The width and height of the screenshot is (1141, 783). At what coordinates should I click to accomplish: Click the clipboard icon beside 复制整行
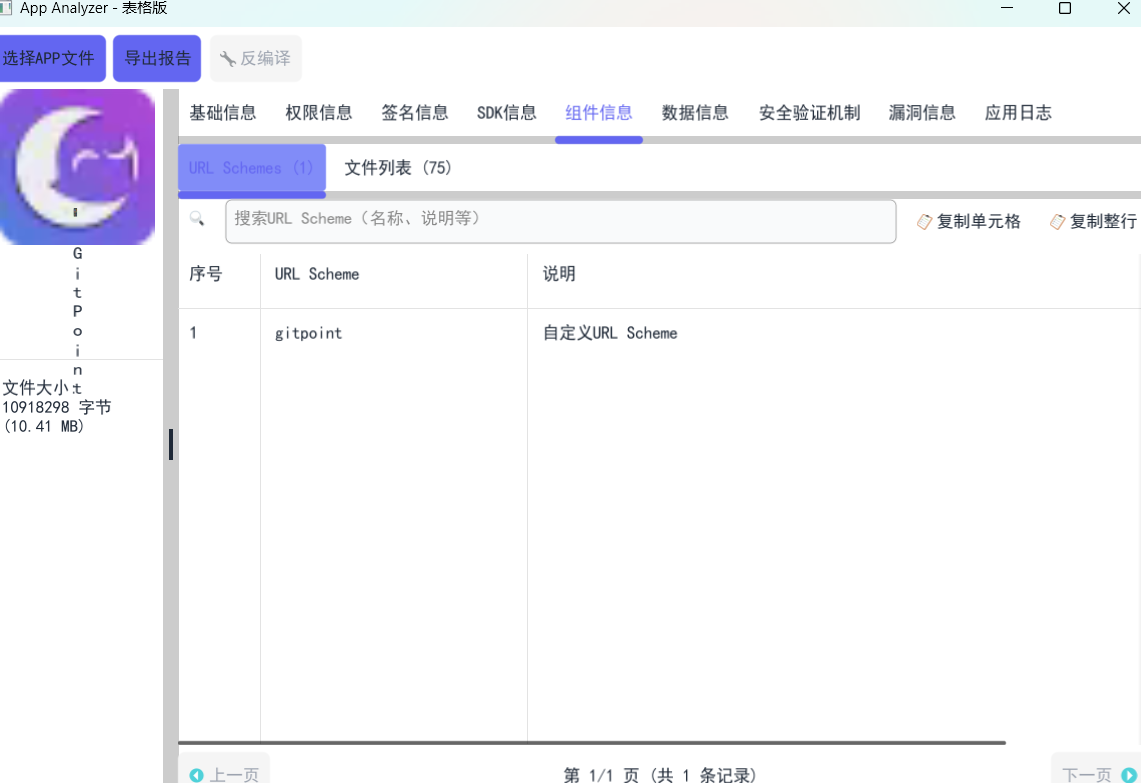(x=1057, y=221)
